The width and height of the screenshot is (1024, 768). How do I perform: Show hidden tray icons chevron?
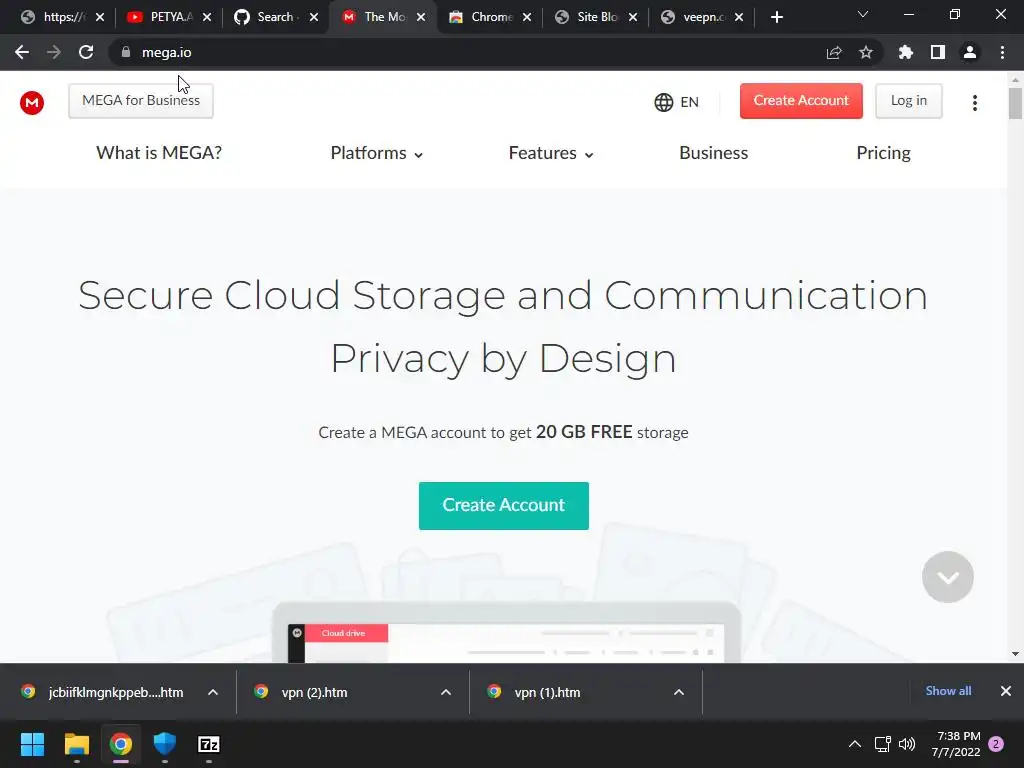tap(854, 744)
